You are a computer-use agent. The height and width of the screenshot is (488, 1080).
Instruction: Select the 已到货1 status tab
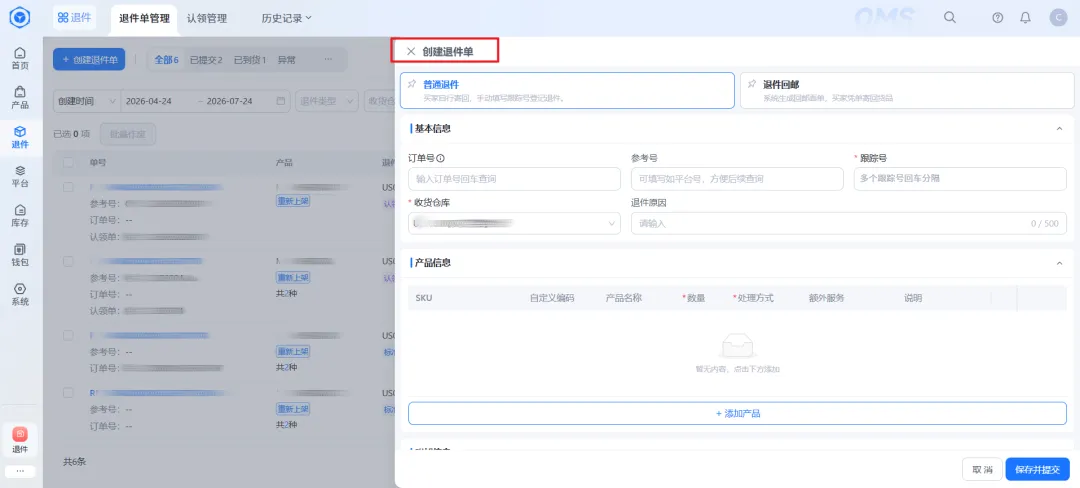point(250,60)
